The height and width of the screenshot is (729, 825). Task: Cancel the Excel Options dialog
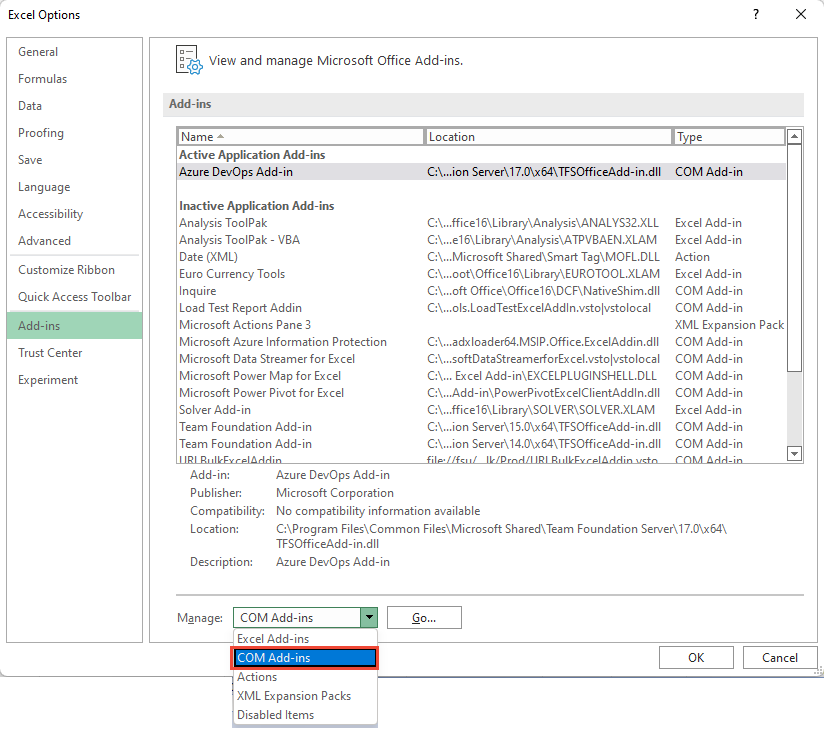tap(780, 657)
